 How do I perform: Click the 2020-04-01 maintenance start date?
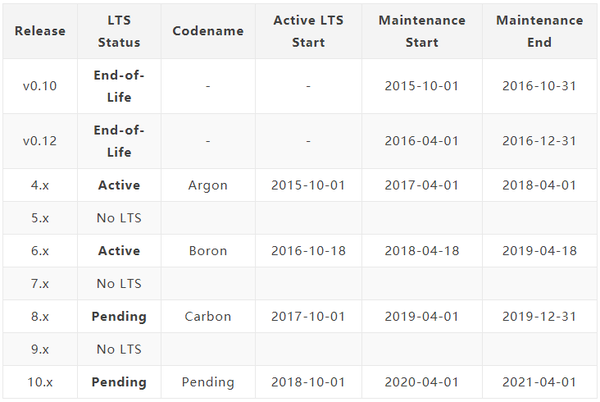421,382
